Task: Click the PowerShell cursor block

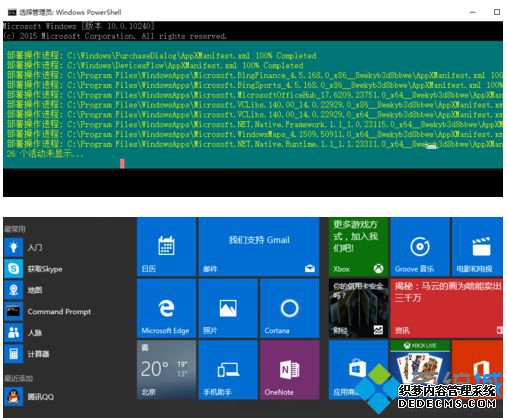Action: tap(122, 163)
